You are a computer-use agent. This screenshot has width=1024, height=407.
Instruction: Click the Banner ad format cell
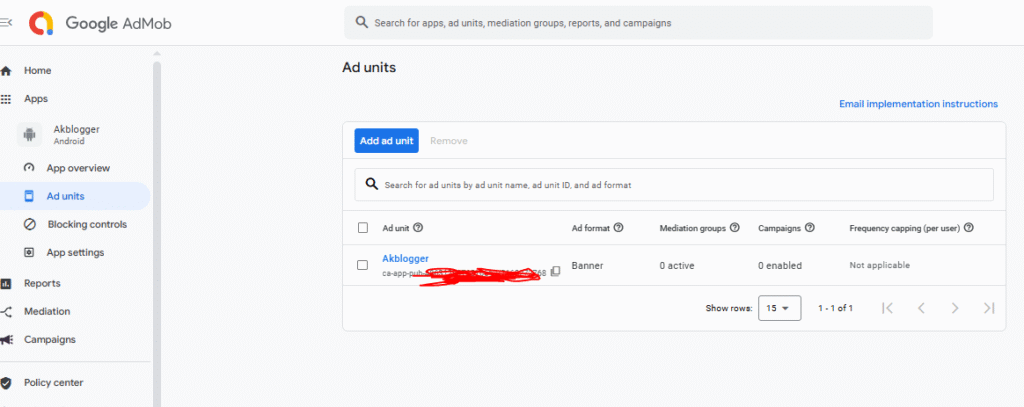coord(587,266)
